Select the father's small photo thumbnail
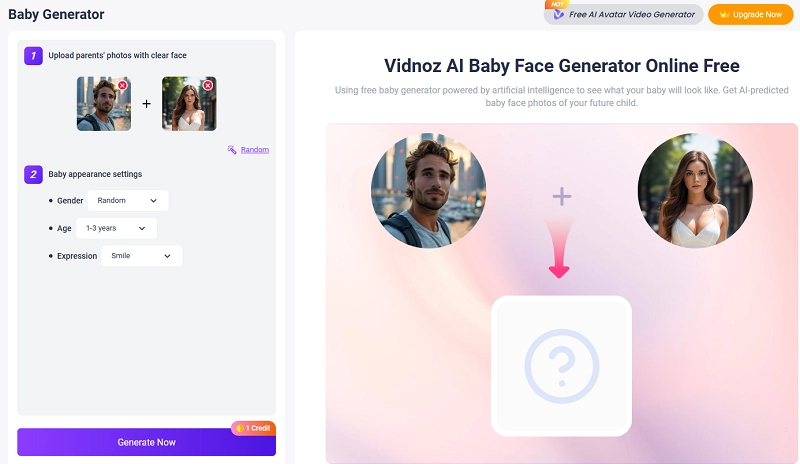This screenshot has width=800, height=464. point(102,106)
